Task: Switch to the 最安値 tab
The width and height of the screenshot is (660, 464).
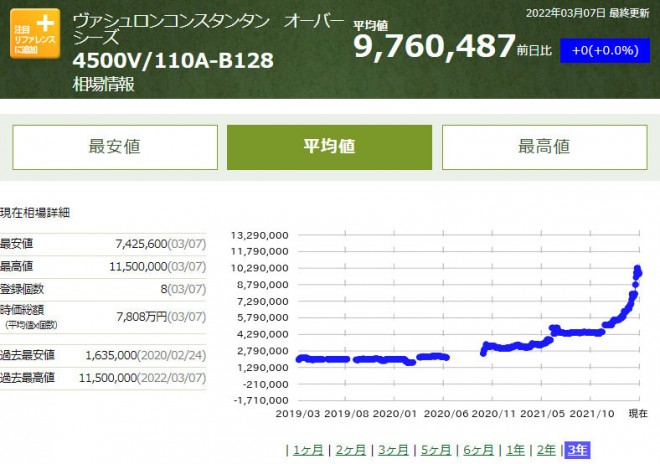Action: (114, 147)
